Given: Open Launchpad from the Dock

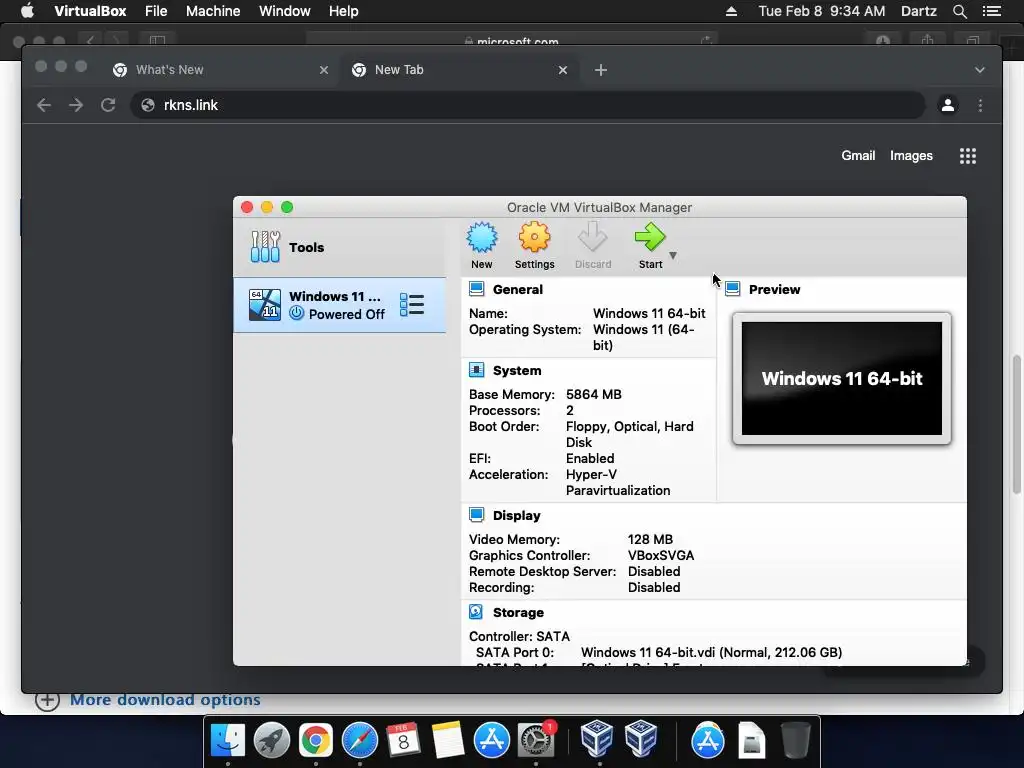Looking at the screenshot, I should (272, 741).
